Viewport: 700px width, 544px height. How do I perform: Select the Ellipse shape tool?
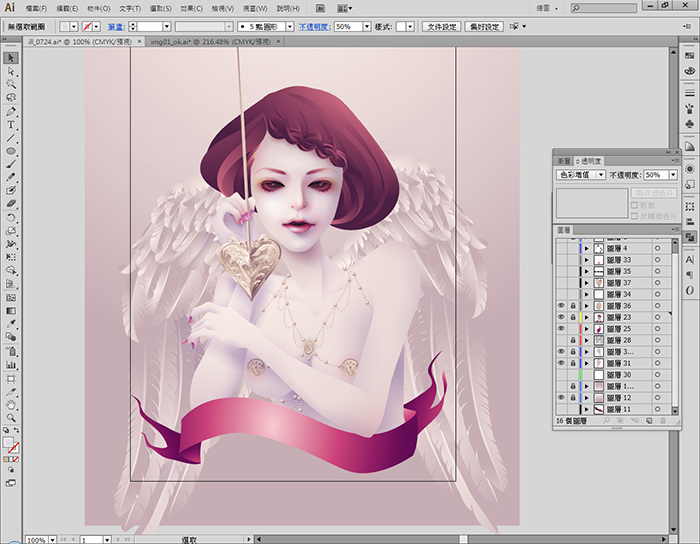11,151
